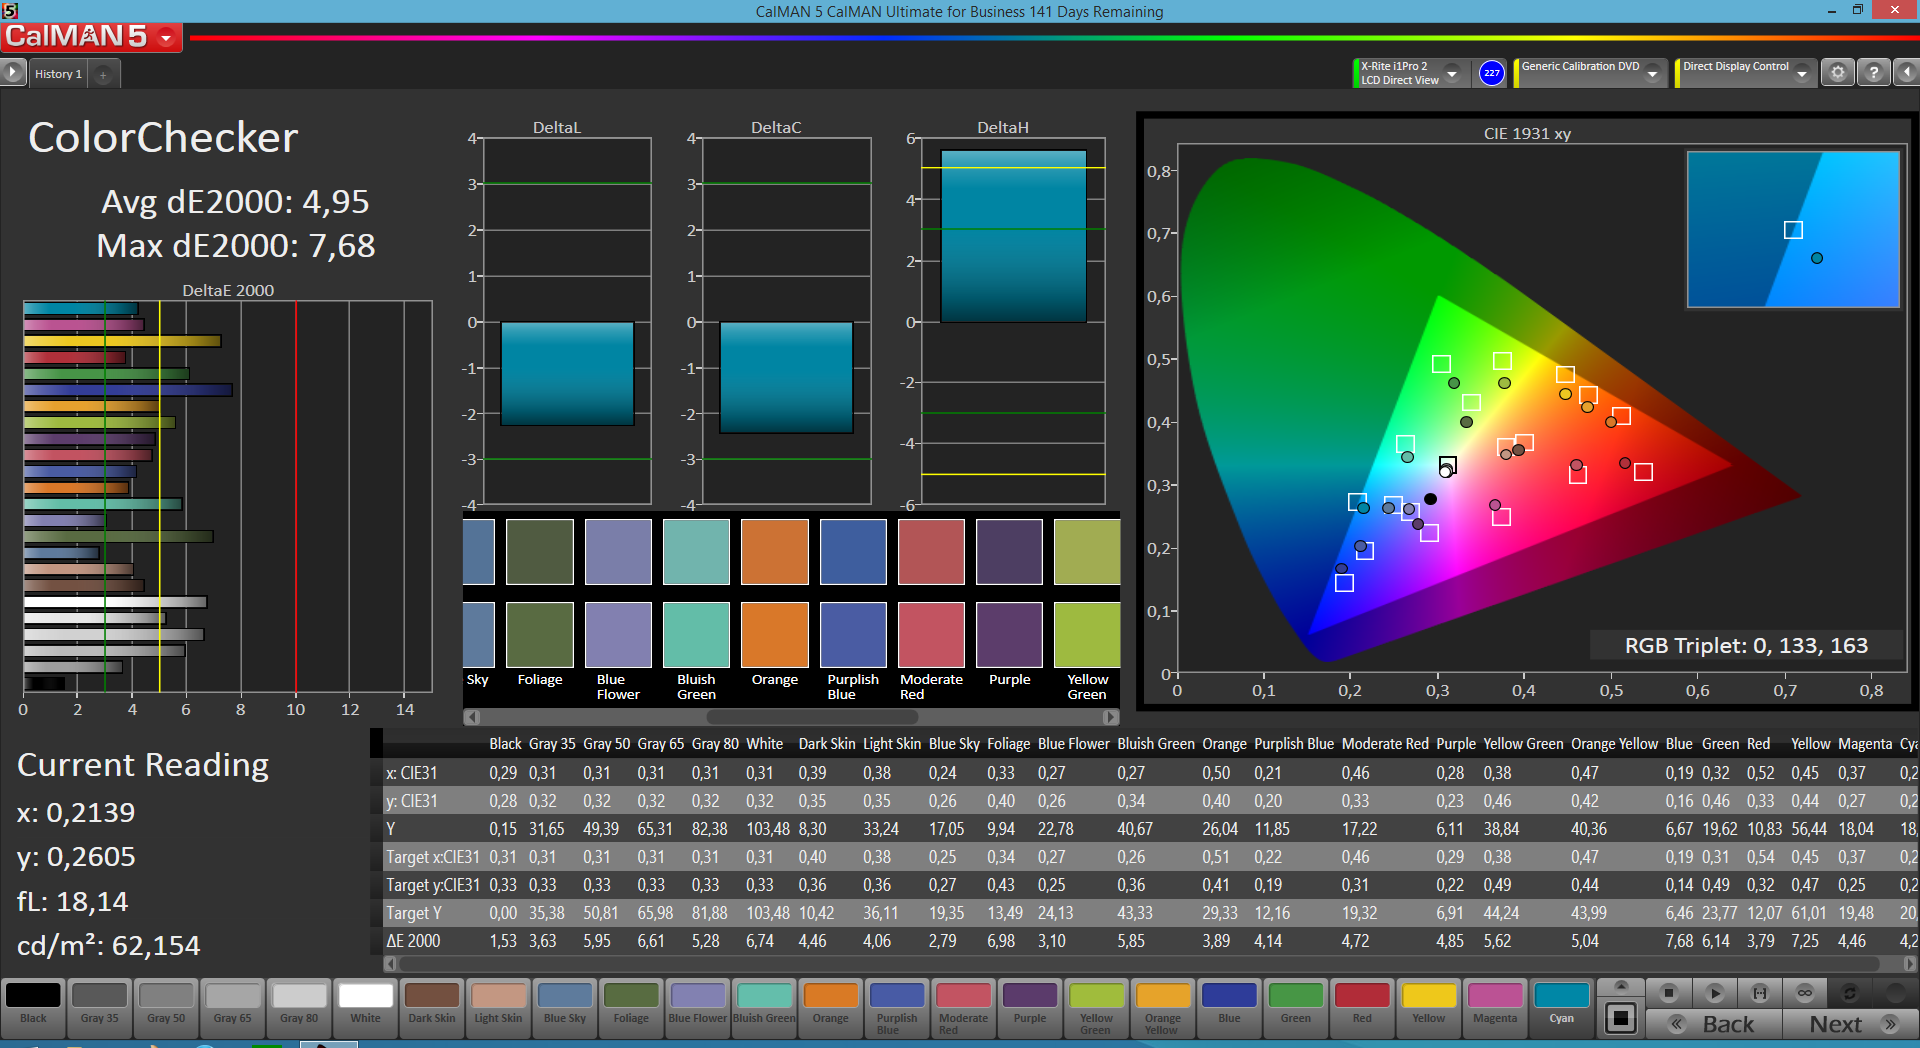This screenshot has height=1048, width=1920.
Task: Click the Bluish Green swatch comparison tile
Action: 696,634
